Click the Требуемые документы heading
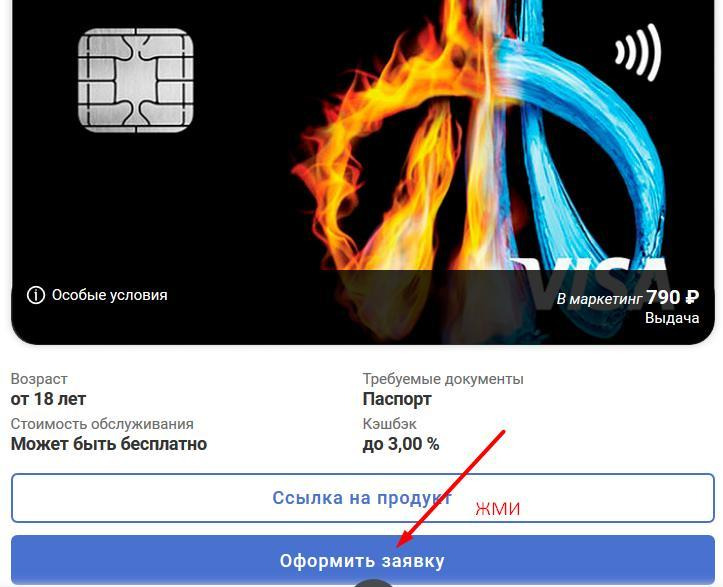The height and width of the screenshot is (587, 723). coord(443,379)
